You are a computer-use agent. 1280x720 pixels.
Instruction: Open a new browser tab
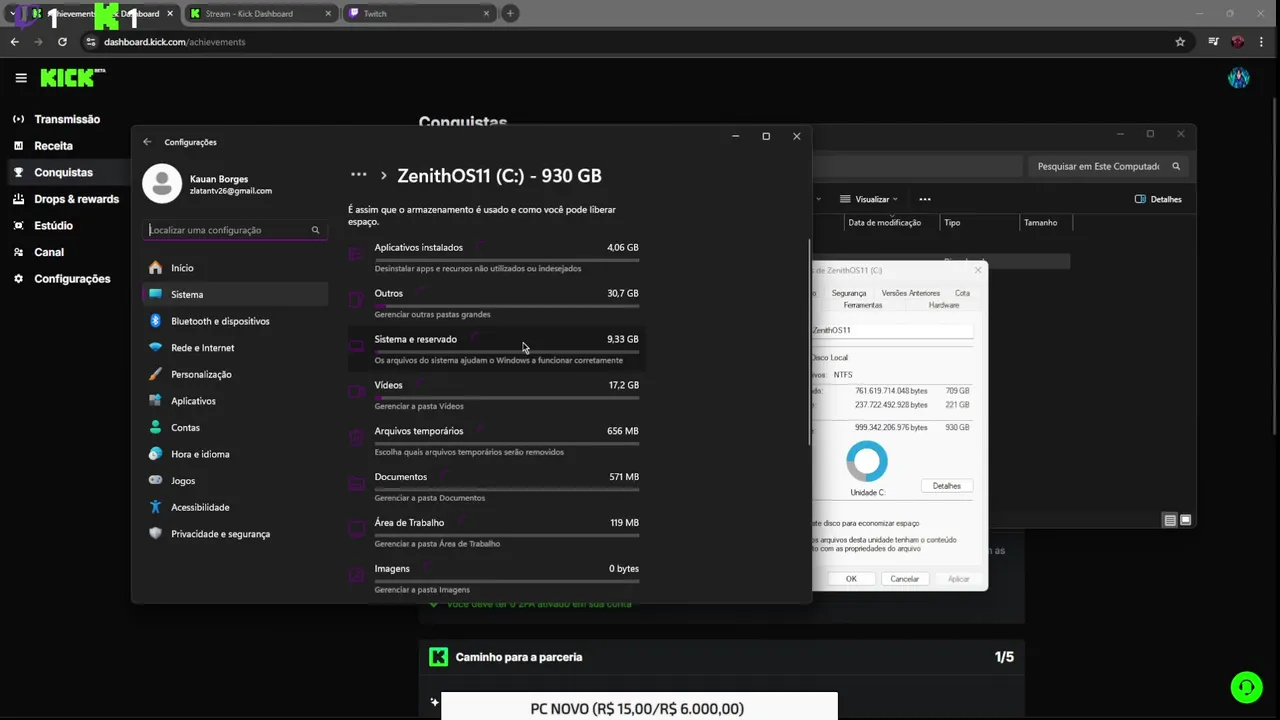tap(510, 13)
